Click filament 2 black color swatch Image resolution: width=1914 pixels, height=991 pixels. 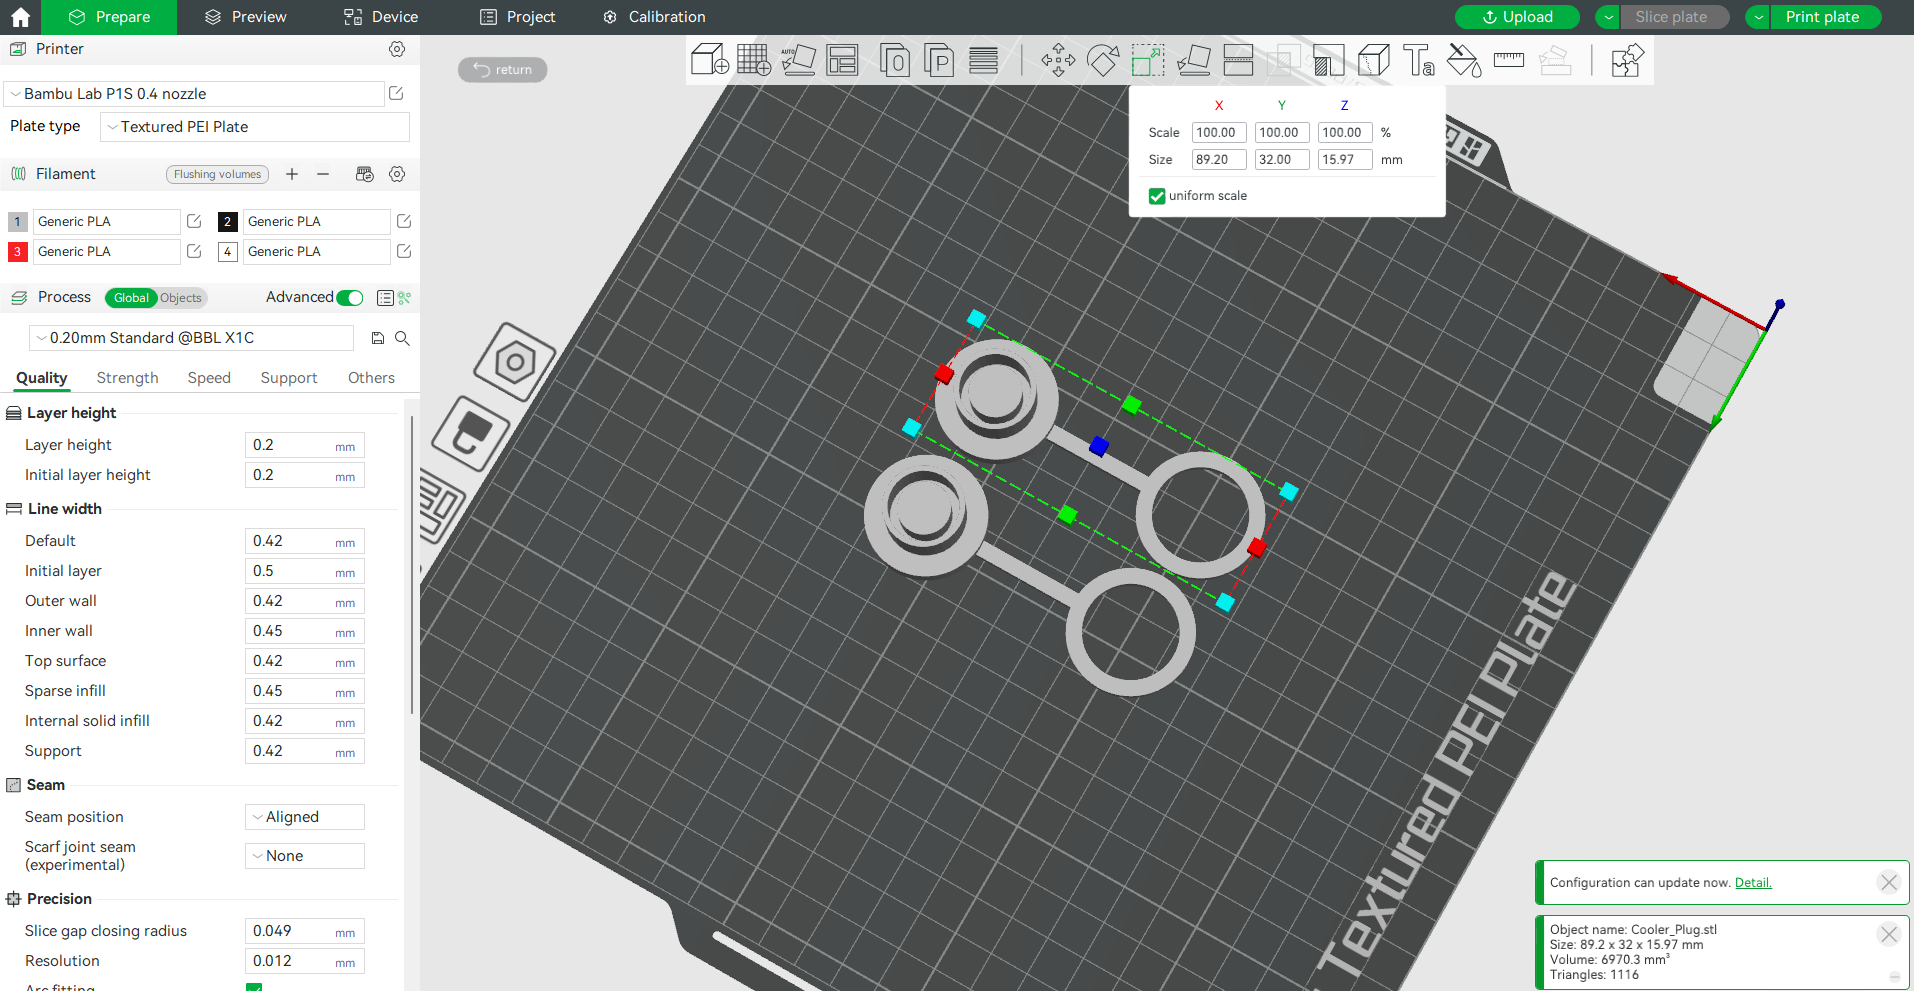[x=227, y=222]
